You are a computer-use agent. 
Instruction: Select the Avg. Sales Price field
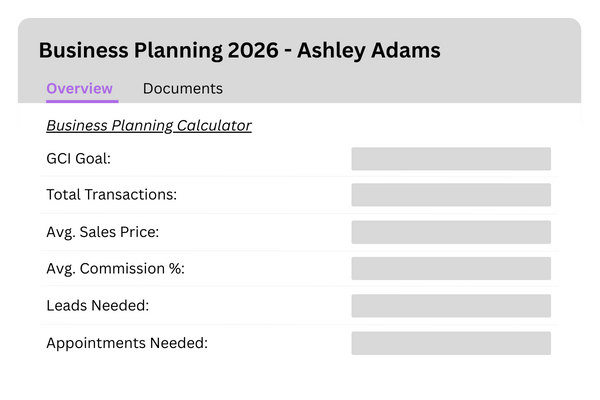450,232
